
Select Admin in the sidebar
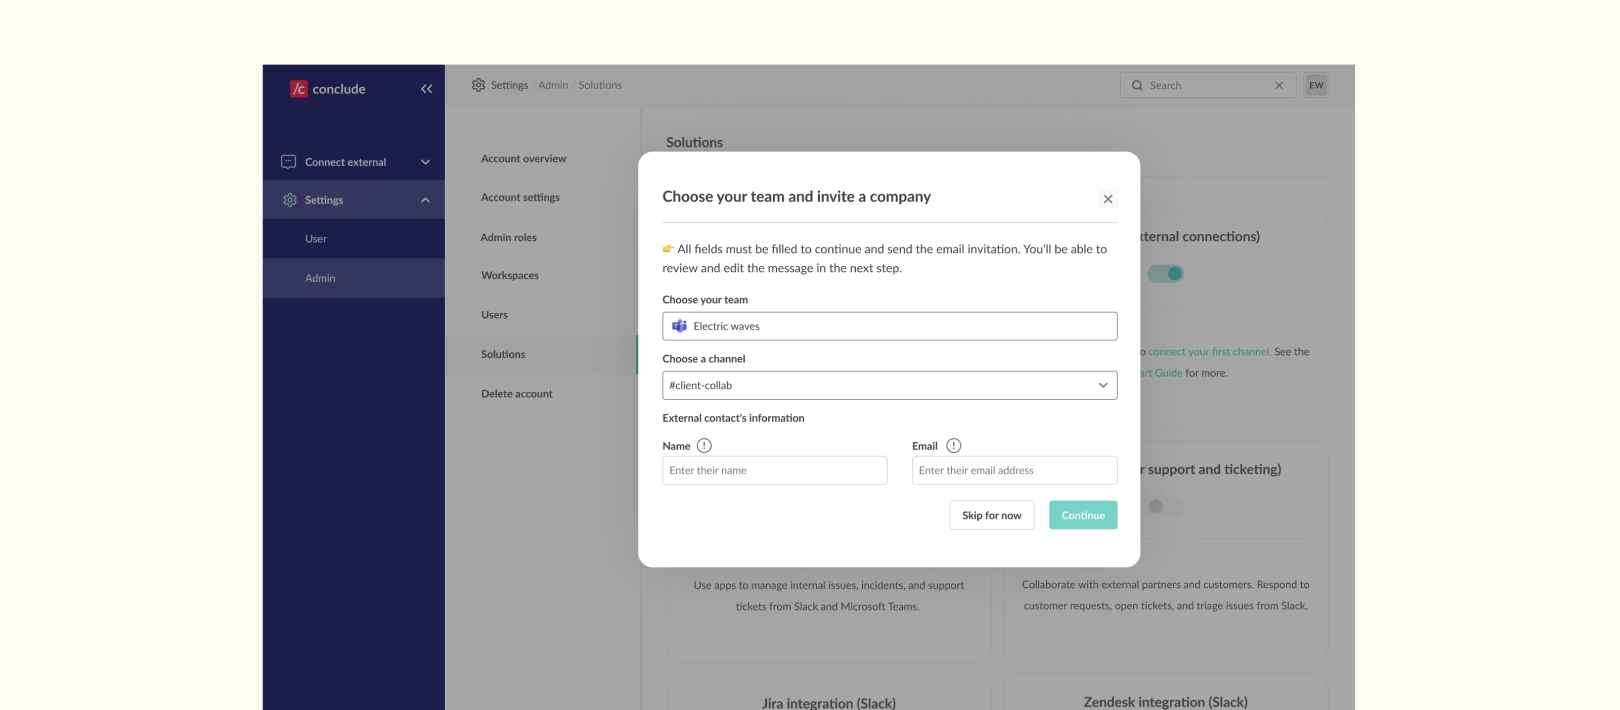pos(354,278)
